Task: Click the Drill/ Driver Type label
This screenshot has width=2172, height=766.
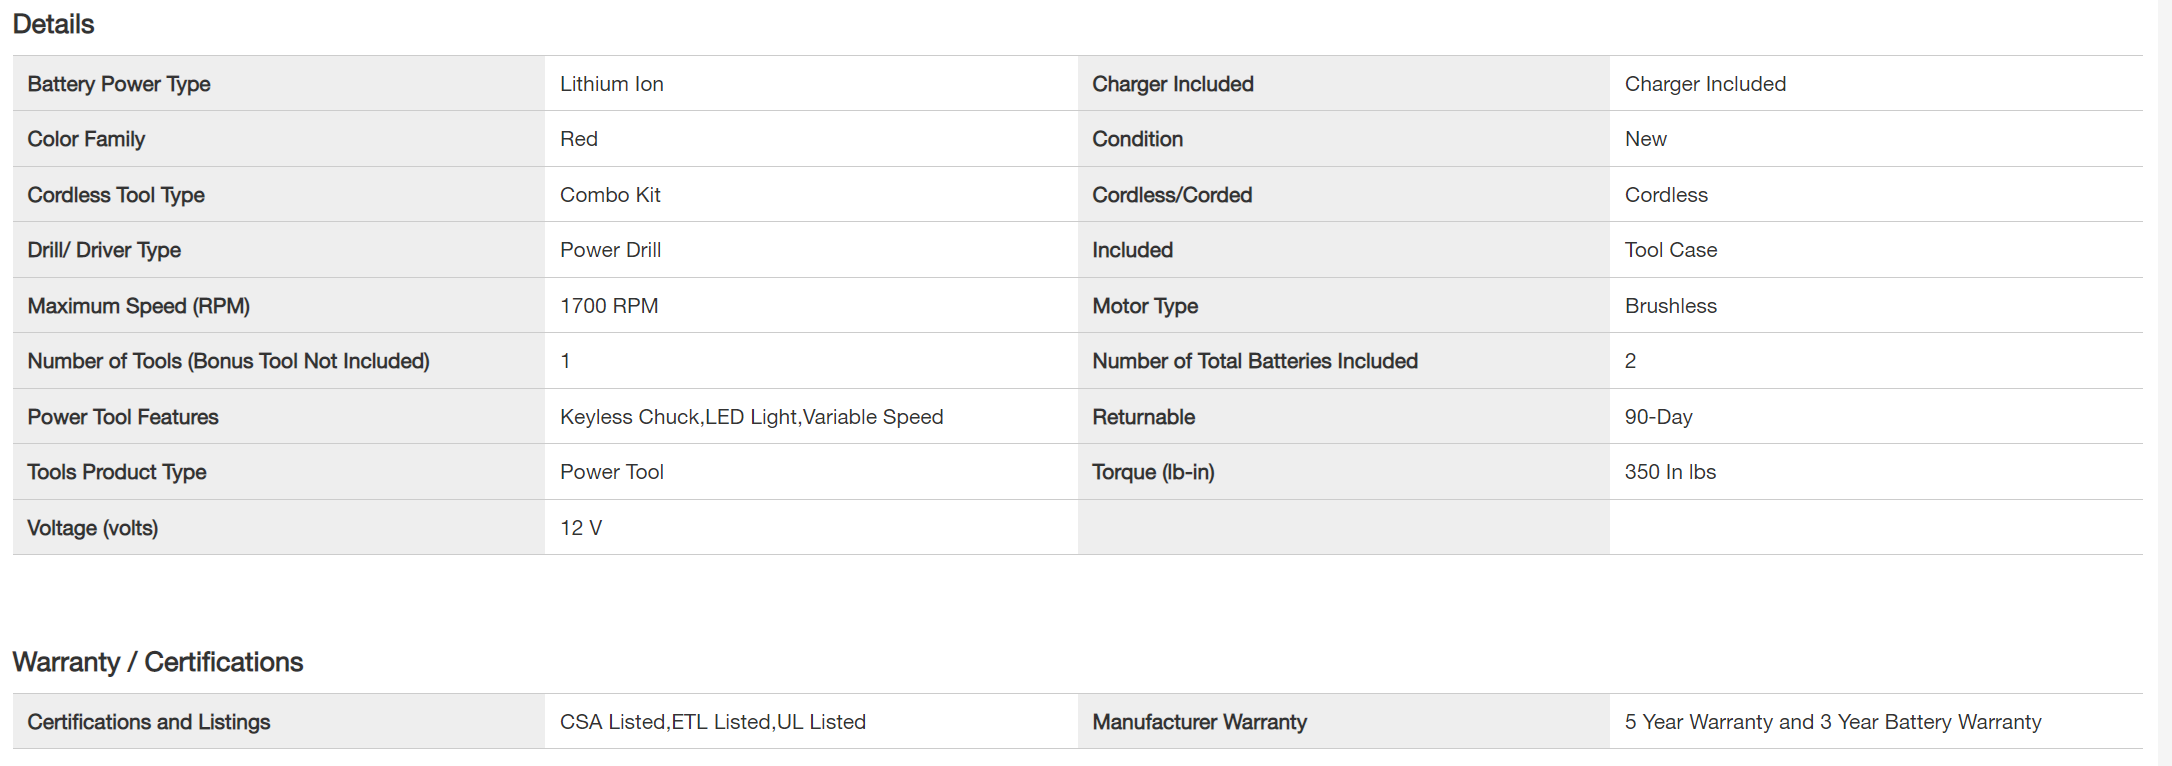Action: [x=104, y=250]
